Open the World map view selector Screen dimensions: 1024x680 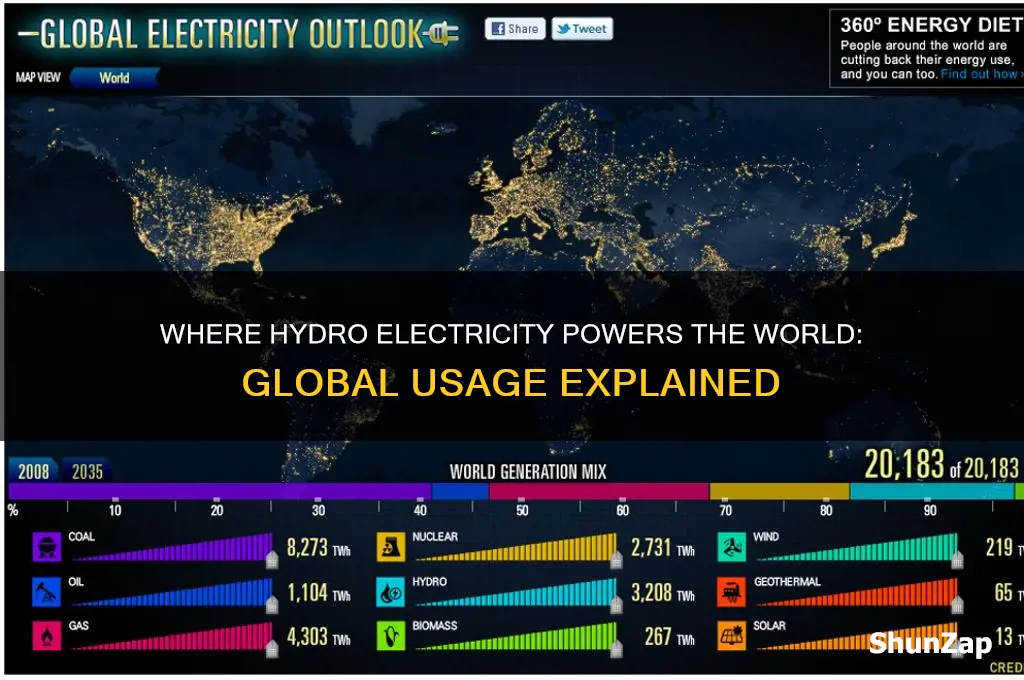pyautogui.click(x=114, y=78)
